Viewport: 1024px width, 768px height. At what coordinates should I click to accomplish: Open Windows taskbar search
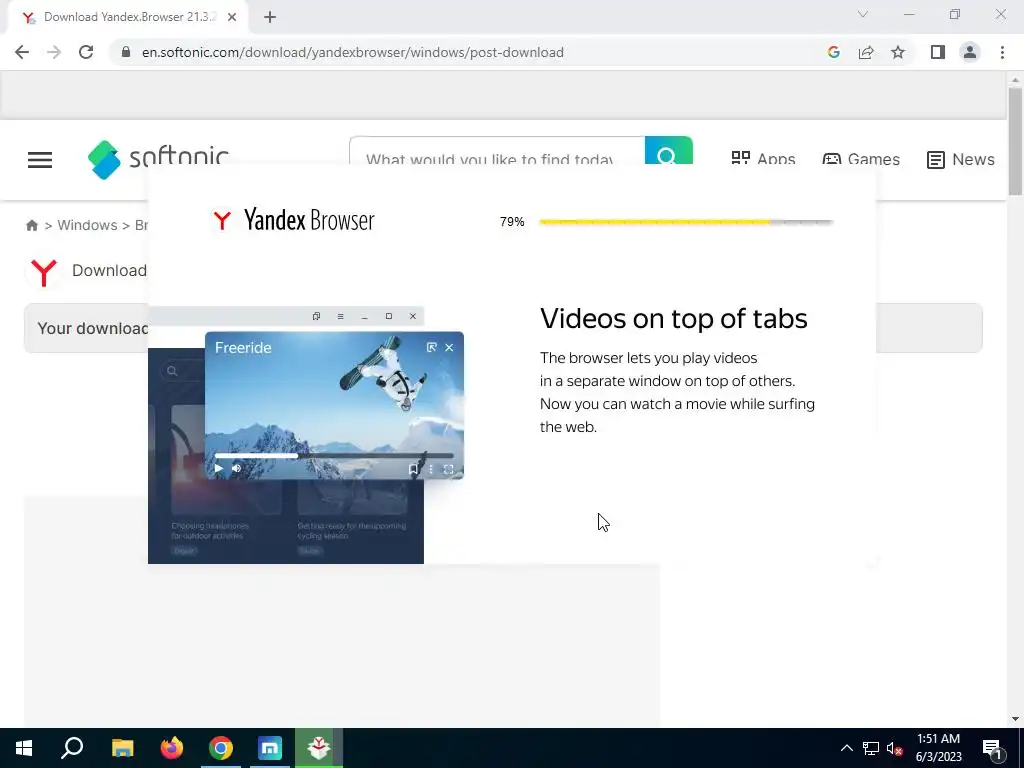[72, 748]
